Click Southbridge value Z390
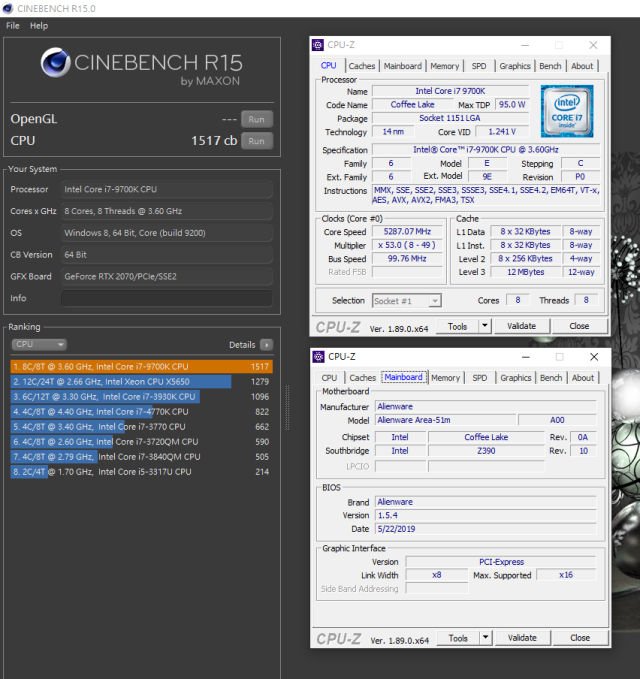The width and height of the screenshot is (640, 679). click(x=486, y=451)
